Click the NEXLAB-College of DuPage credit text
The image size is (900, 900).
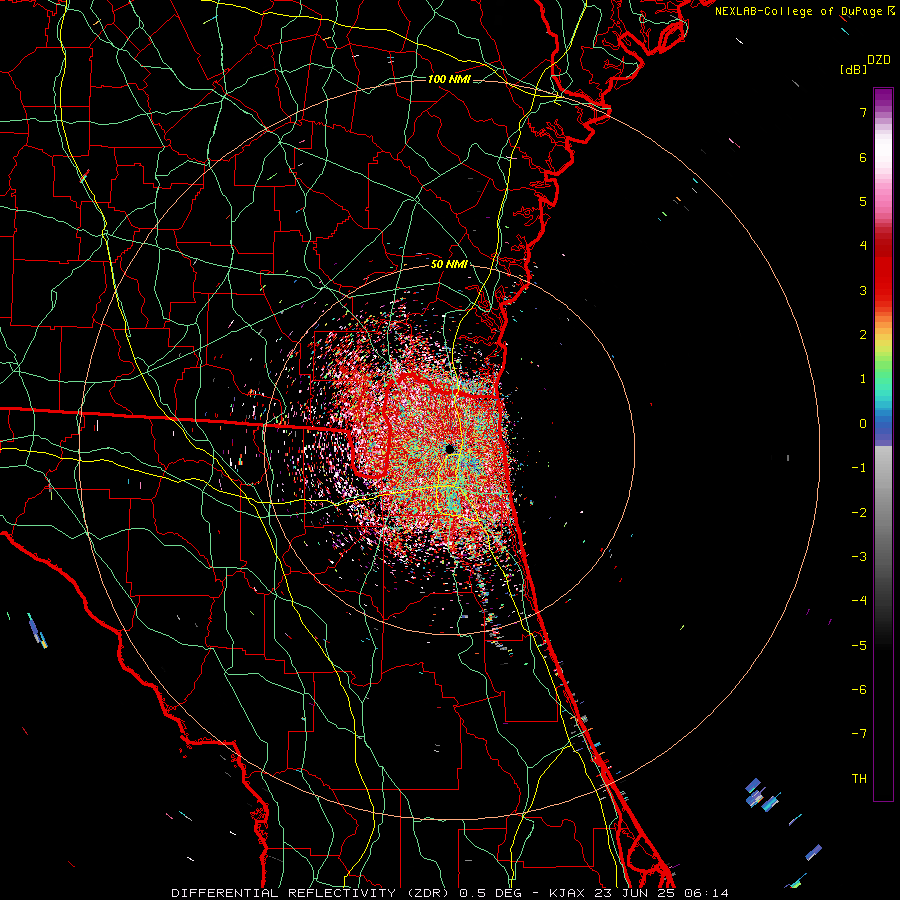pos(798,11)
